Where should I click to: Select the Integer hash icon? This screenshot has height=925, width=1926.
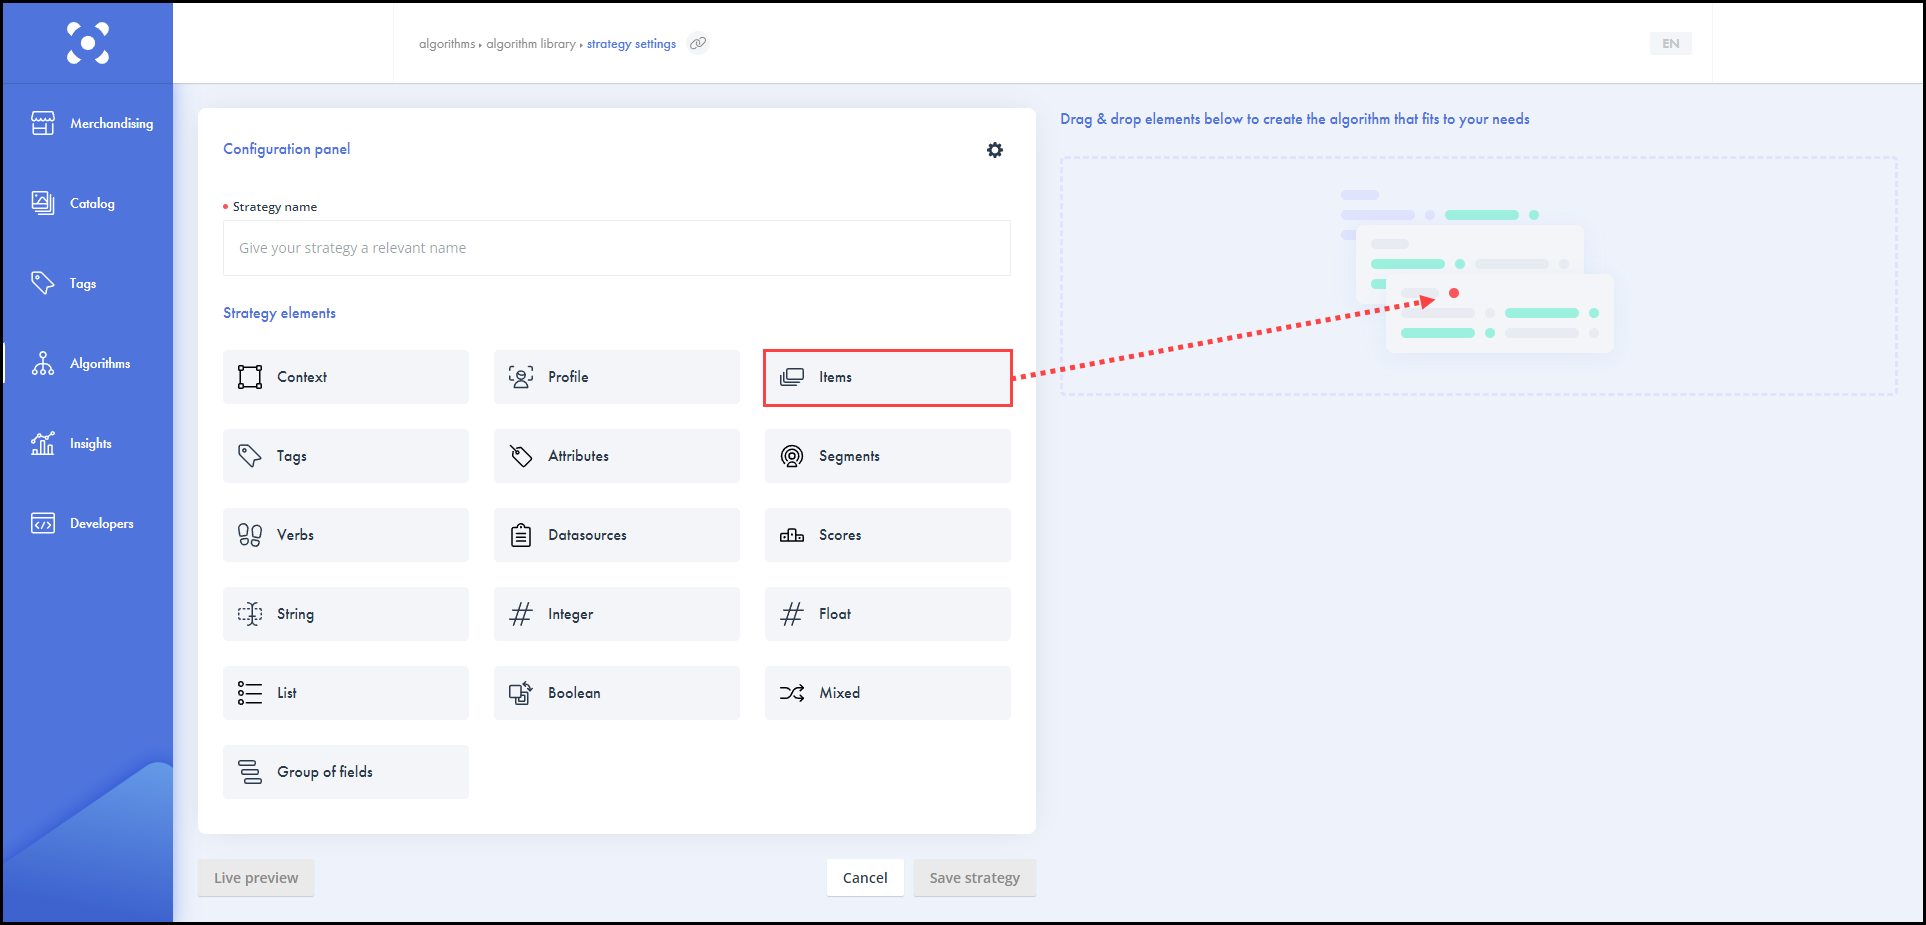click(521, 614)
